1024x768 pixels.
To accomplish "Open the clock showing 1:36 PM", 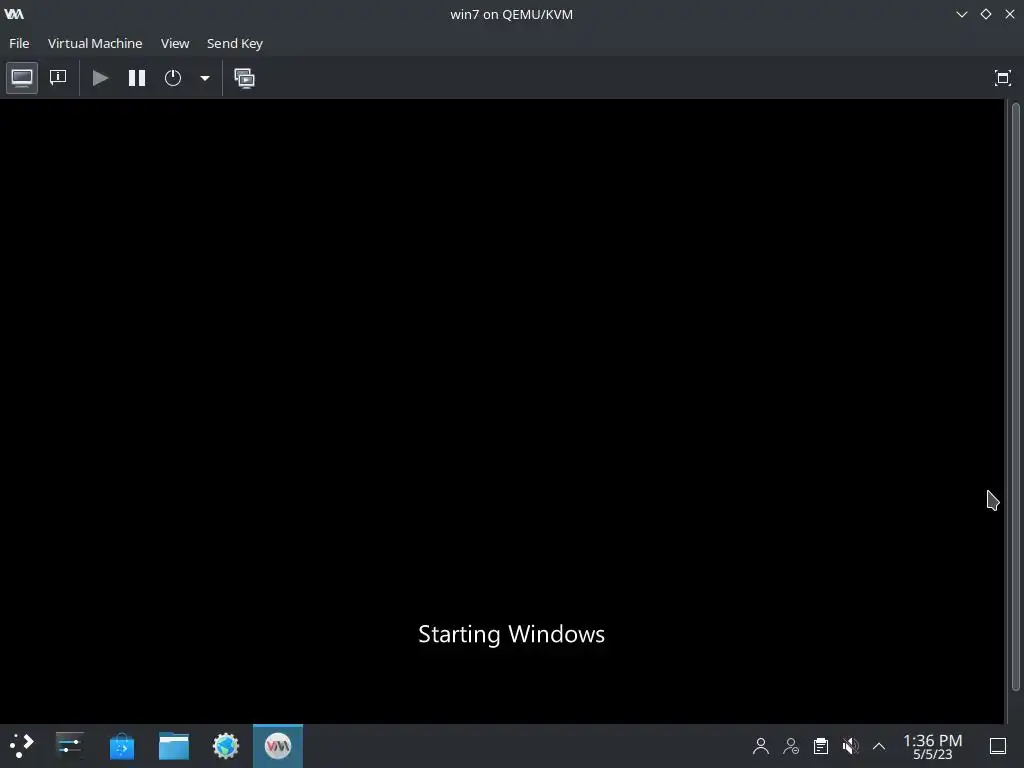I will 933,746.
